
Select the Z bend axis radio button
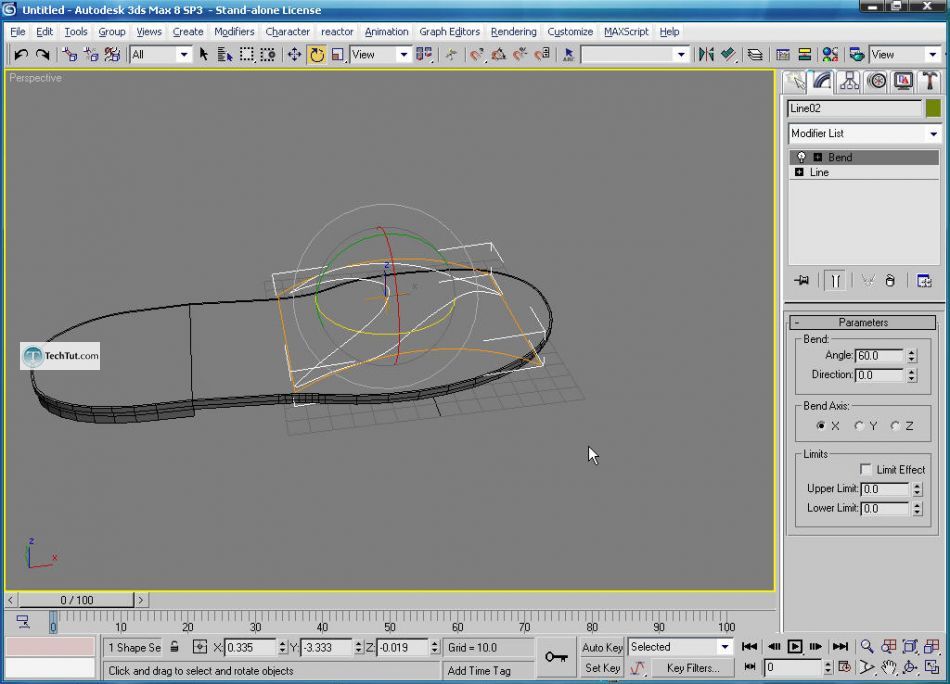895,426
